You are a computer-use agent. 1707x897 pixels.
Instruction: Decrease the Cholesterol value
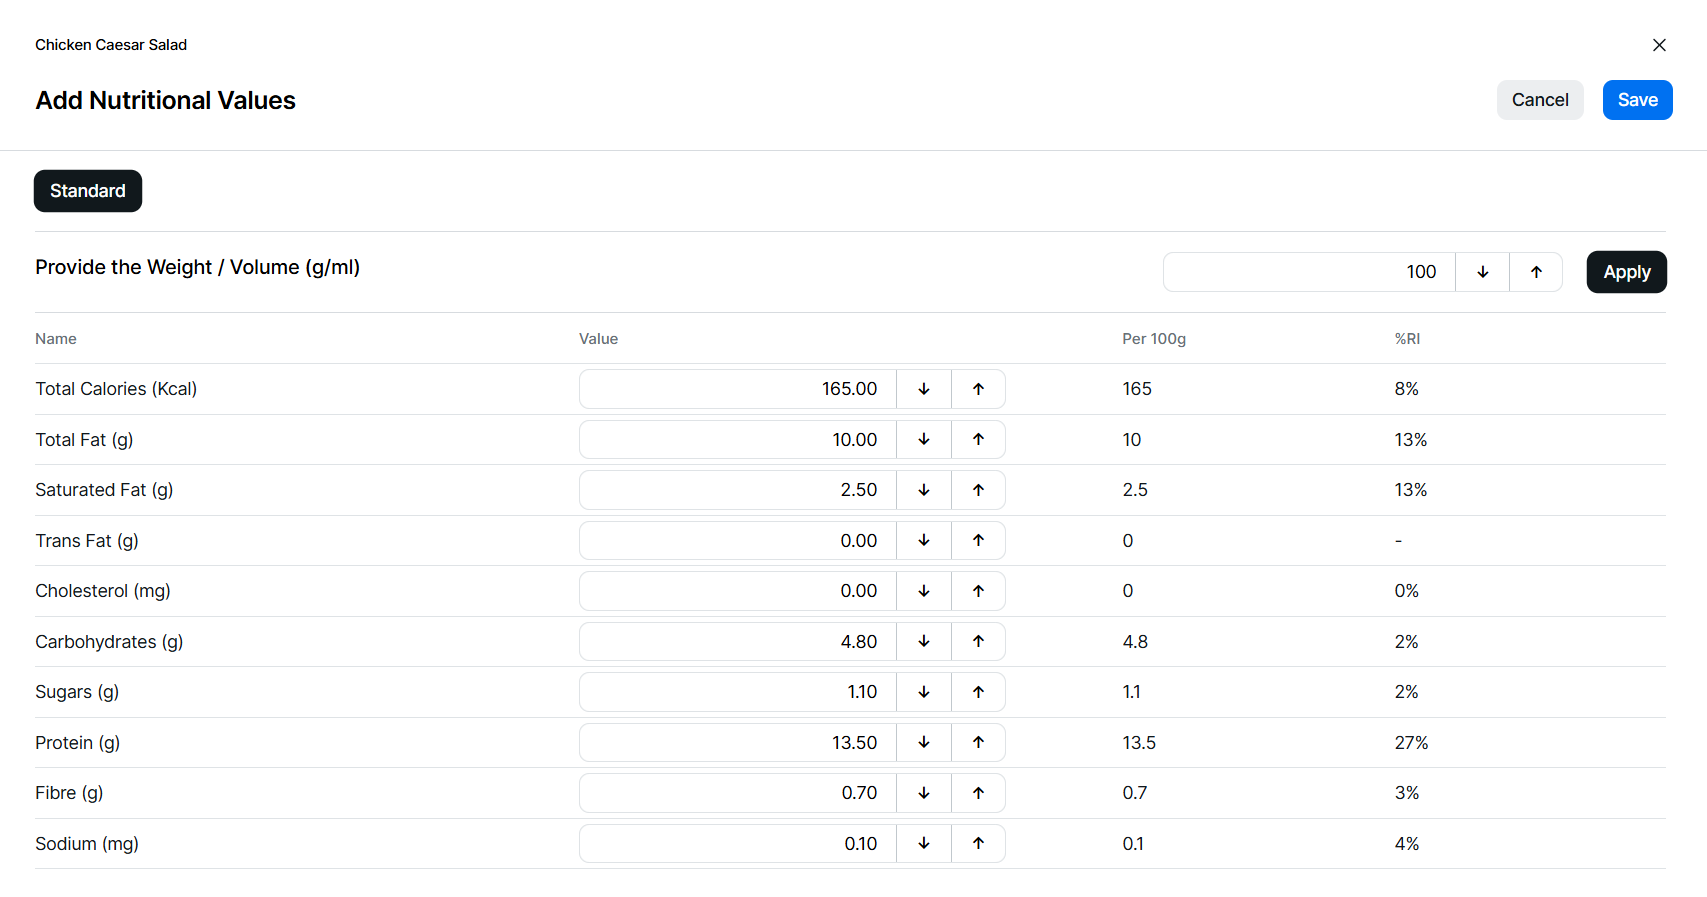(x=924, y=591)
